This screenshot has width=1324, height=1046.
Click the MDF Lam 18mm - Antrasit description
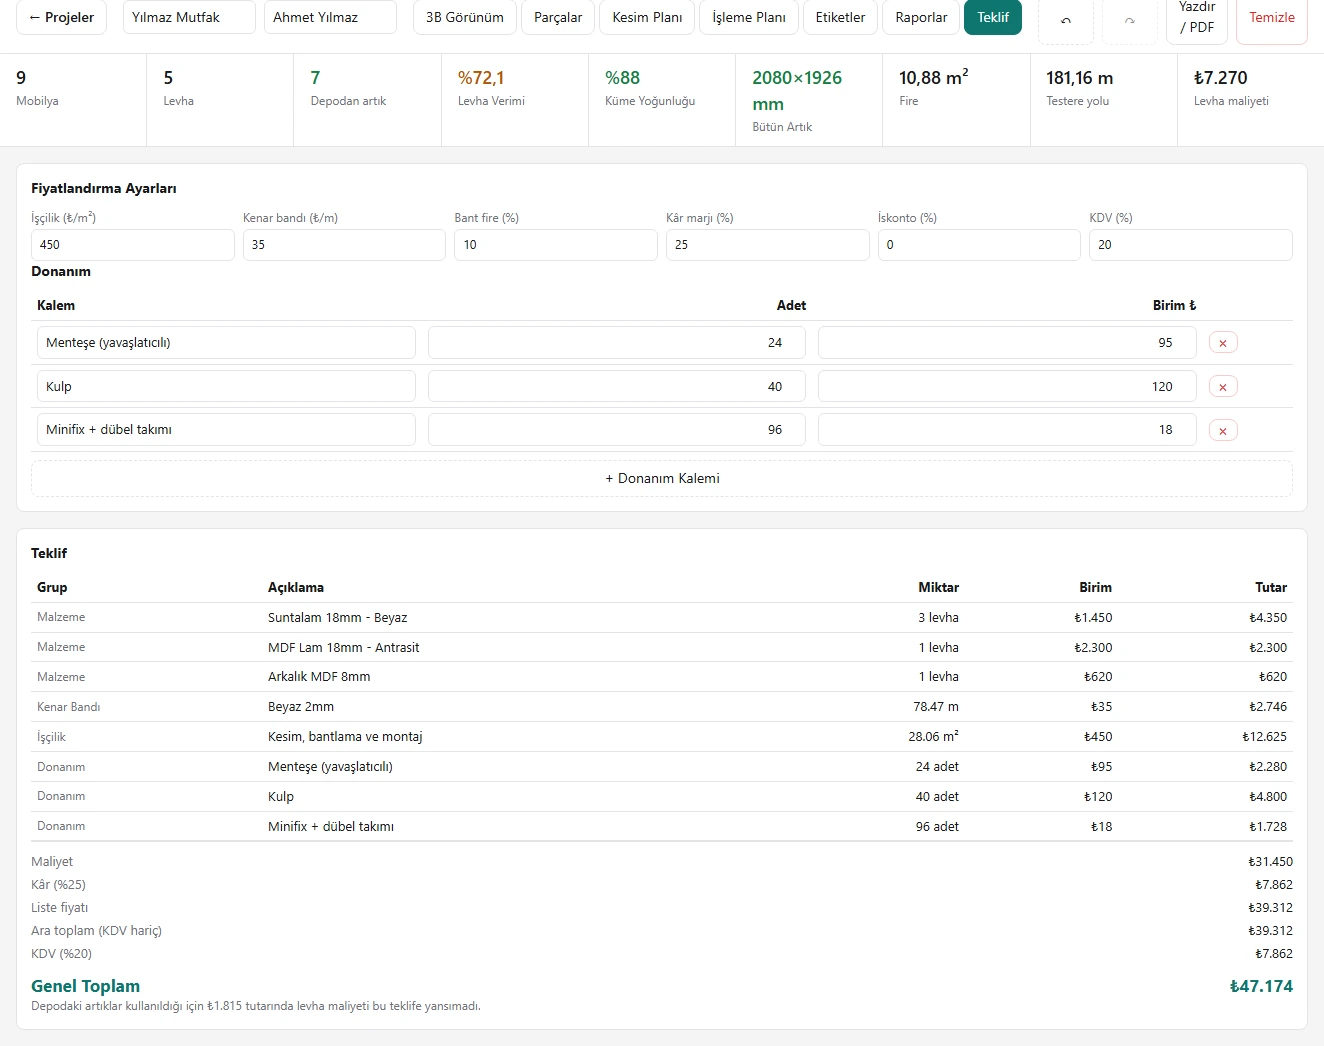(343, 648)
